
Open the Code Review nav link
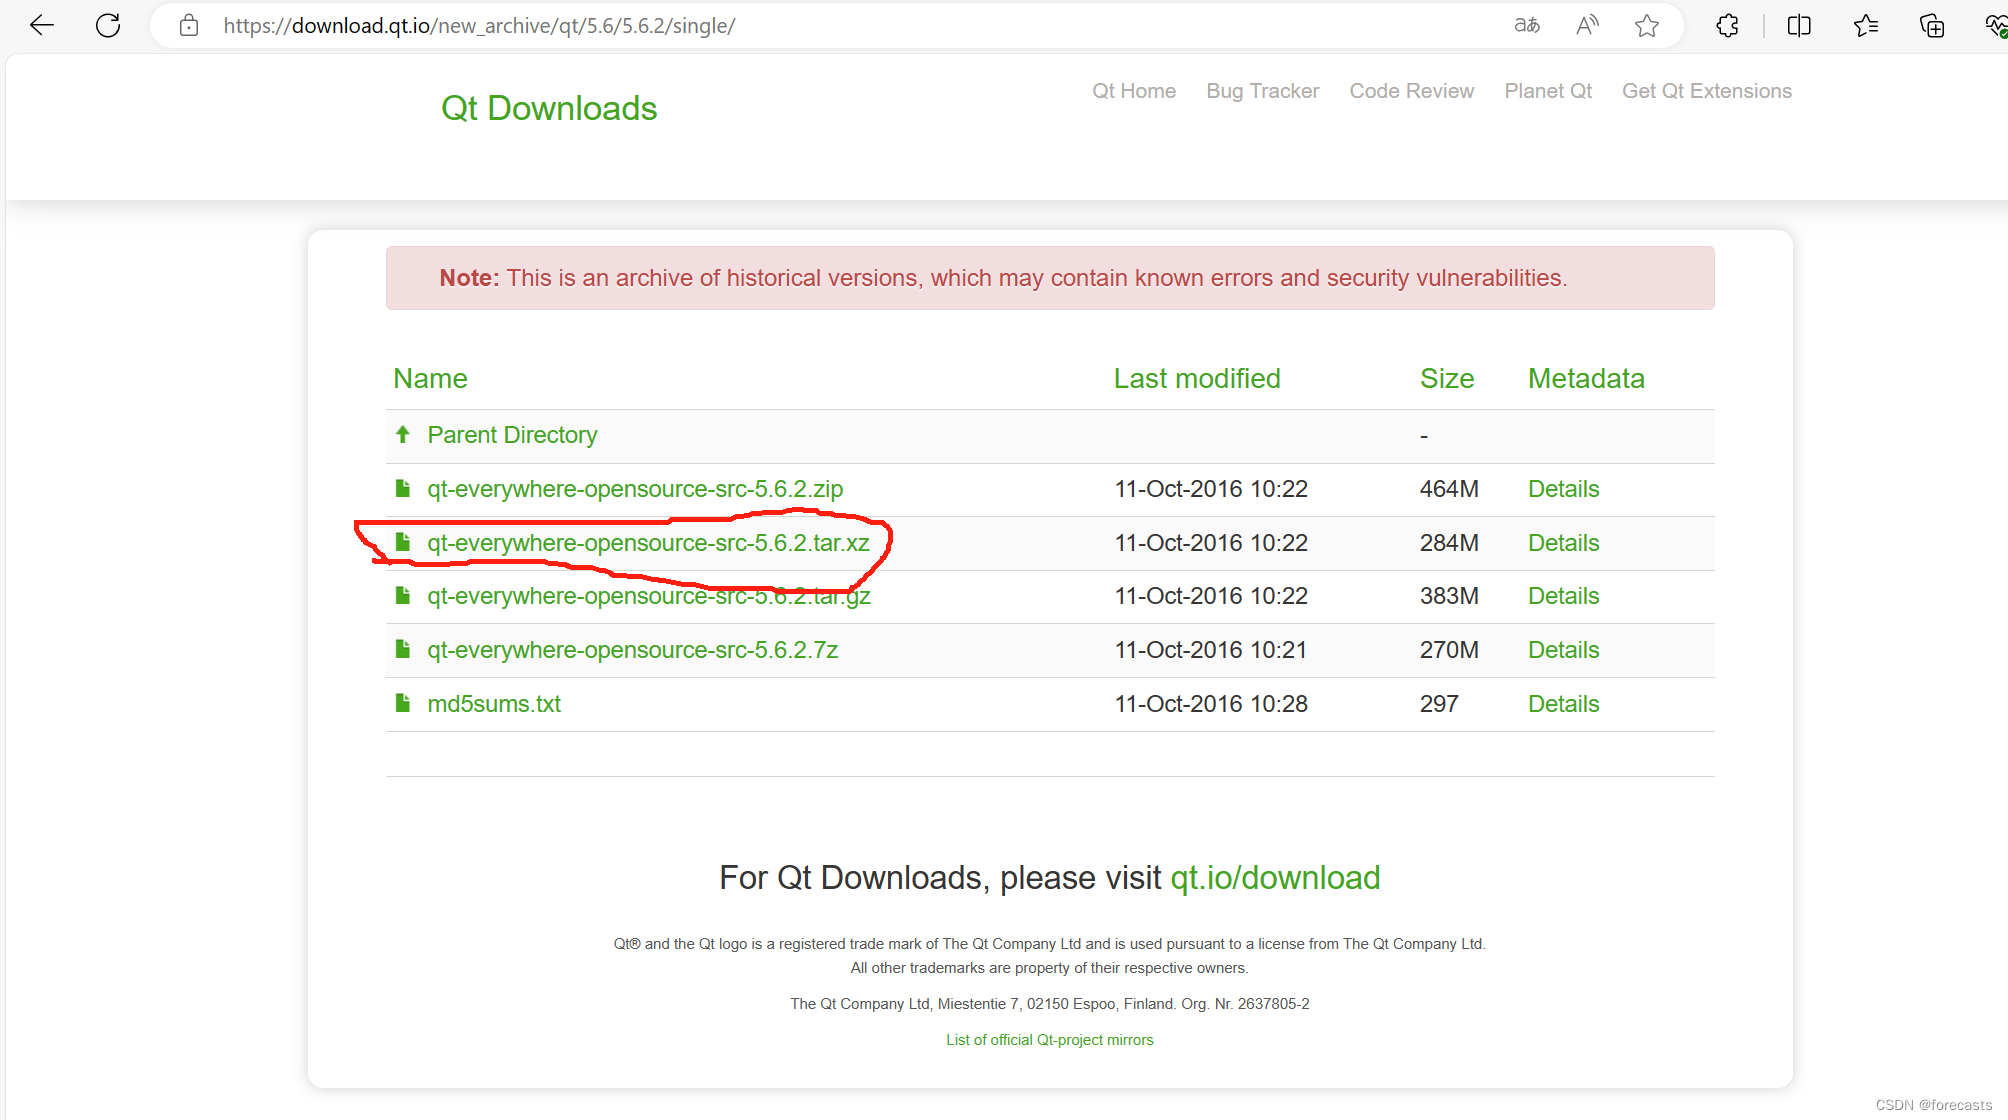pyautogui.click(x=1412, y=91)
